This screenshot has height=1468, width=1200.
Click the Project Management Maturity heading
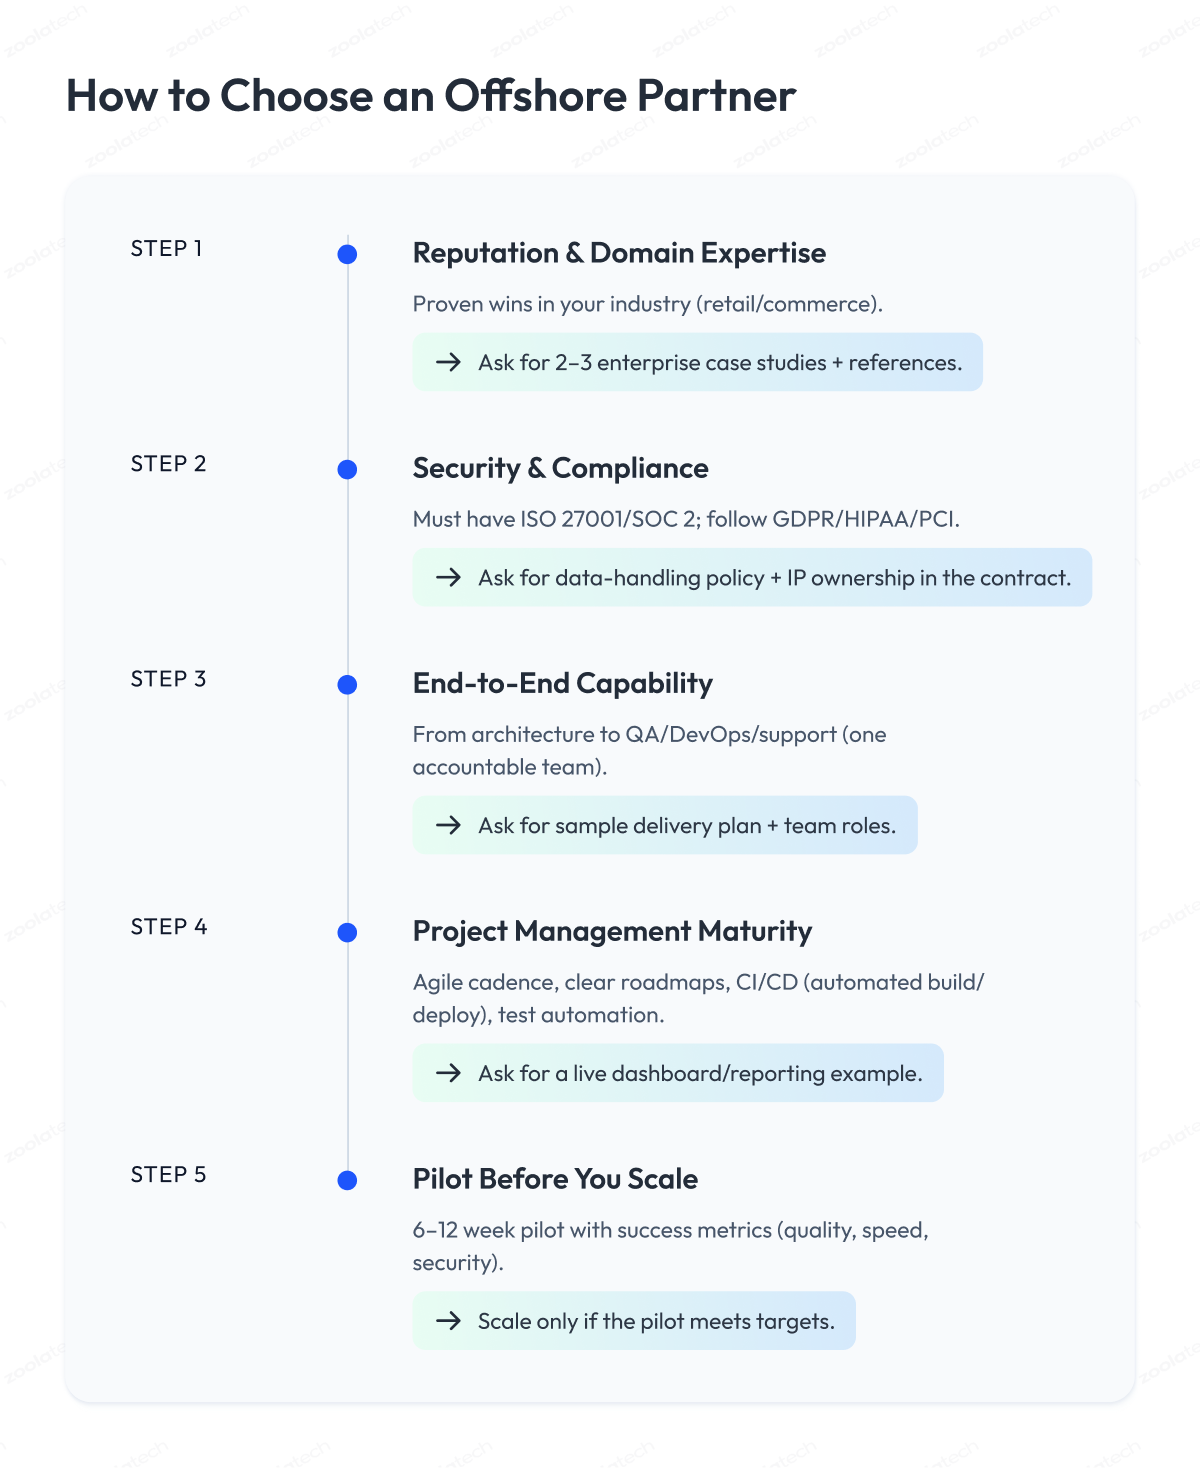[612, 932]
